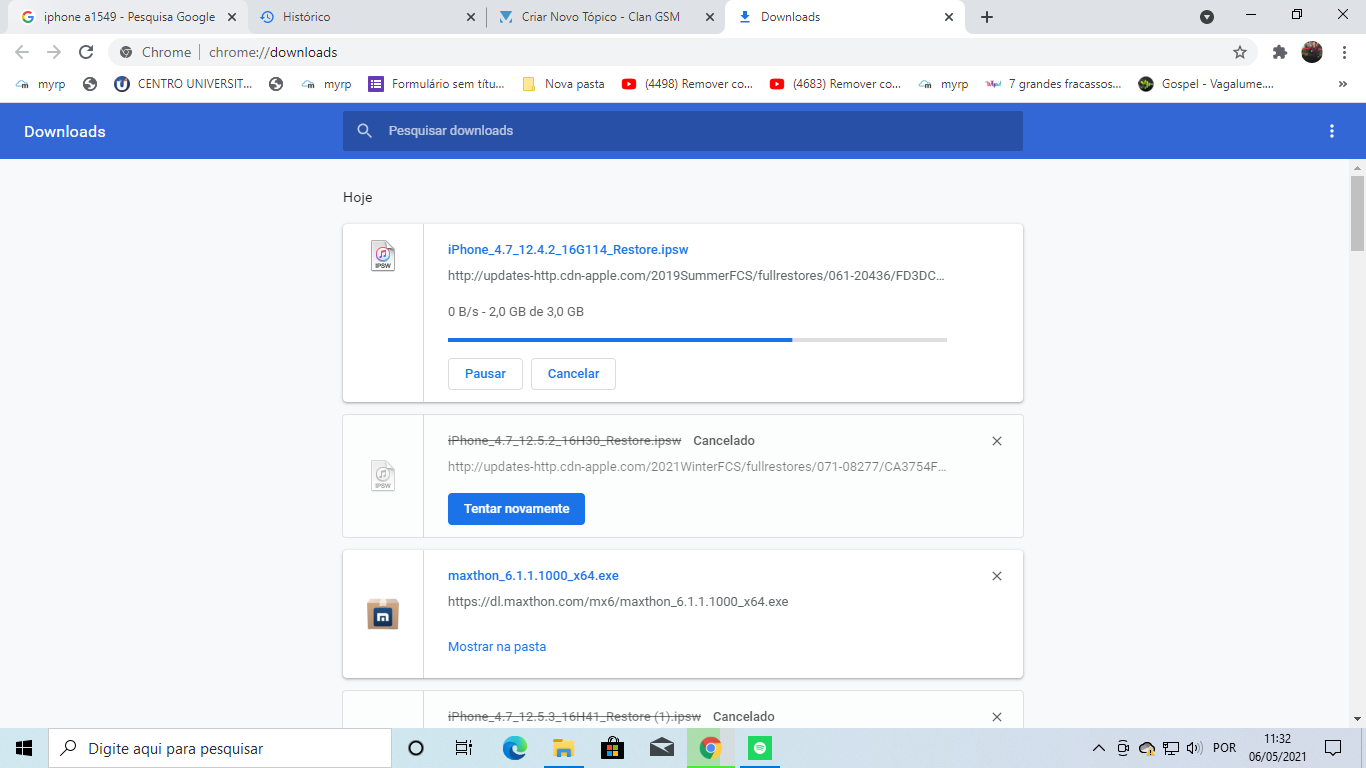Screen dimensions: 1366x768
Task: Click the IPSW file icon of iPhone_4.7_12.4.2
Action: click(x=382, y=256)
